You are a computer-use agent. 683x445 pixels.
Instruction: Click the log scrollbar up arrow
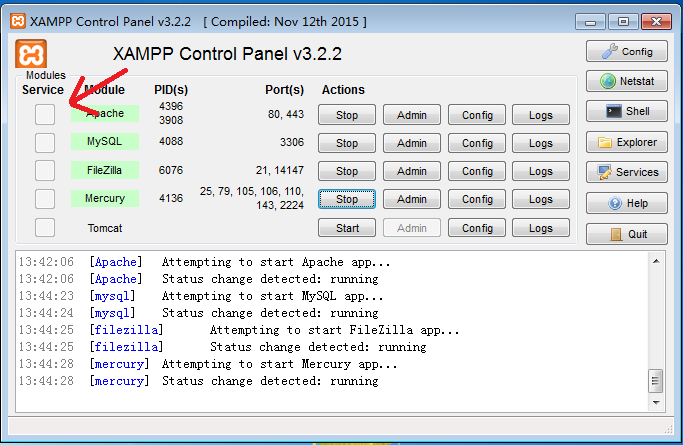(x=656, y=261)
